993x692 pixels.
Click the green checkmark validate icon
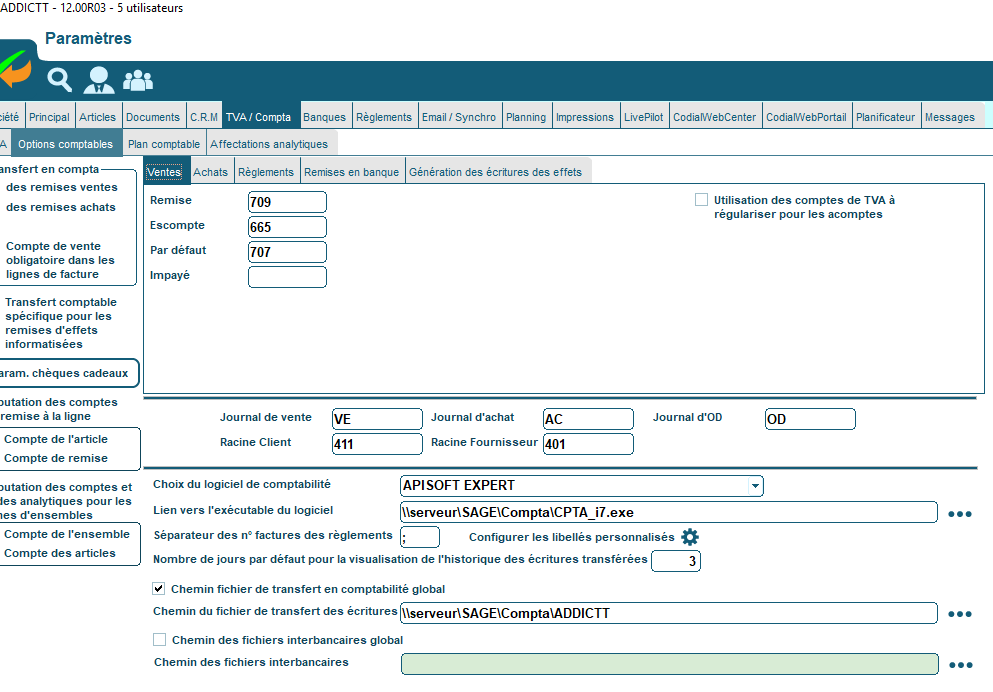pyautogui.click(x=15, y=70)
